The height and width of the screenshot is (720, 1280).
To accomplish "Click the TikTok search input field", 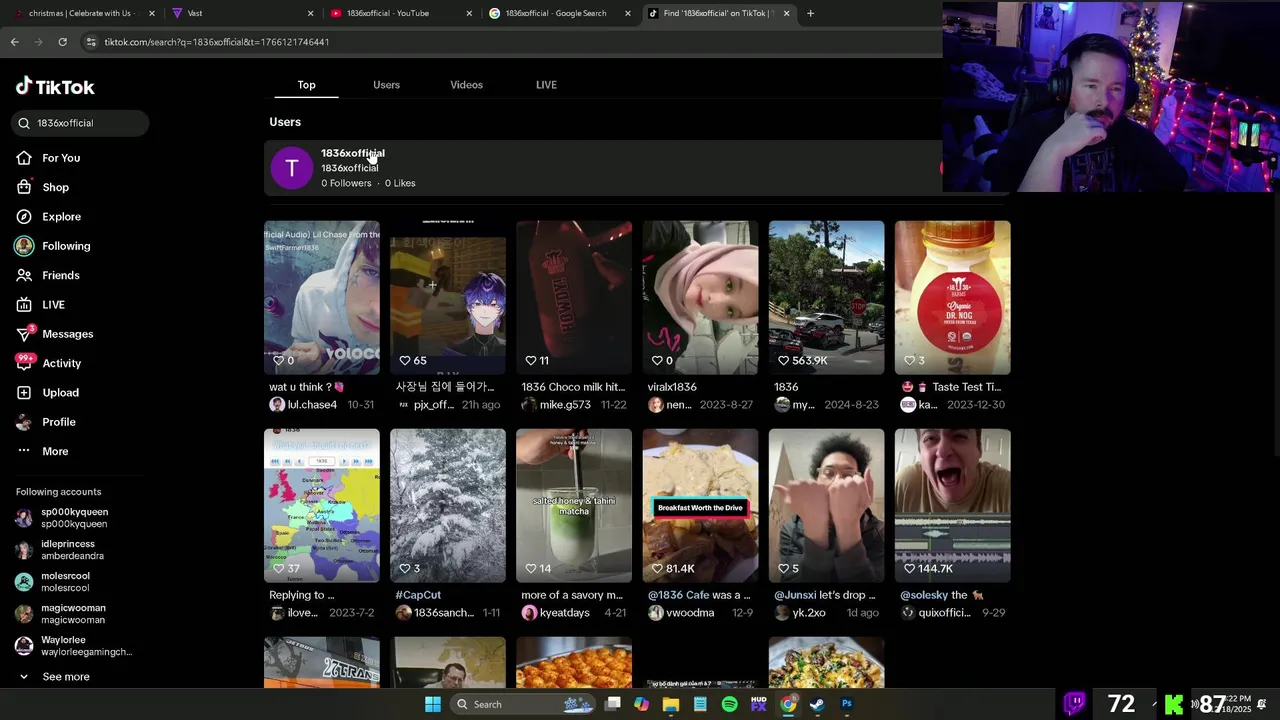I will point(80,123).
